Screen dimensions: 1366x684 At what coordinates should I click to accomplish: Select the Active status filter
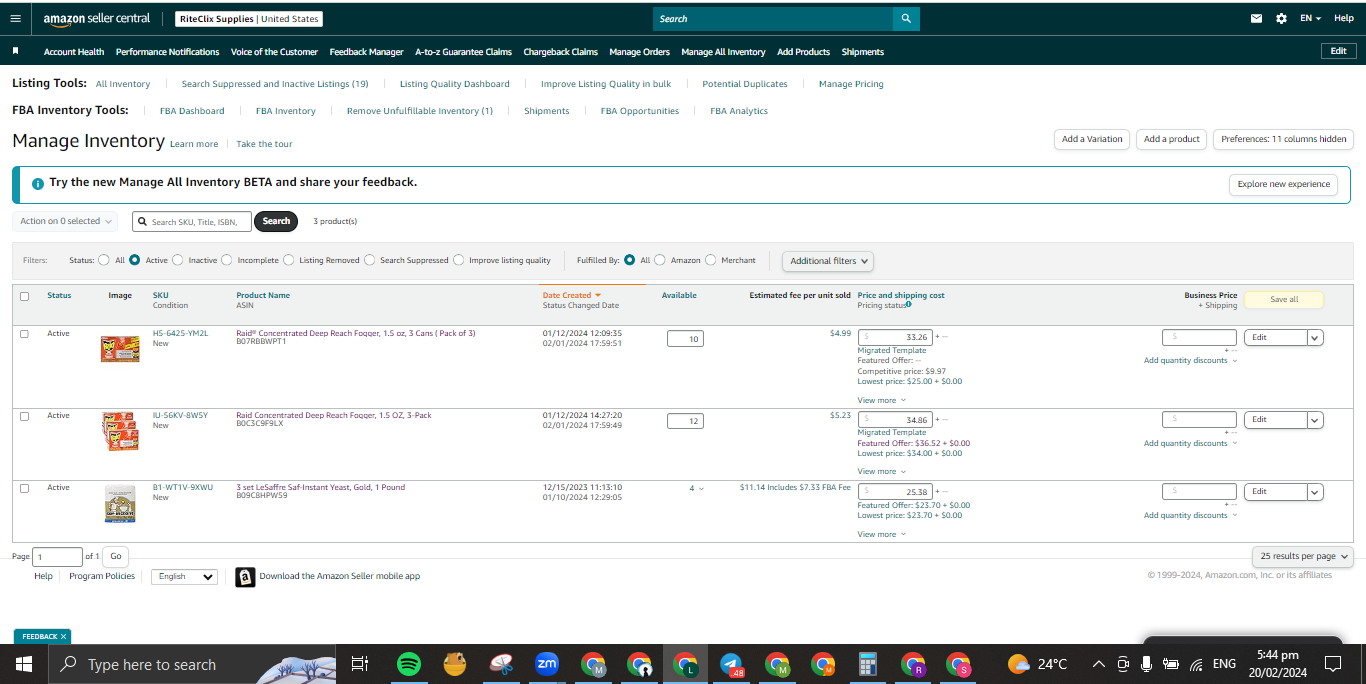coord(135,260)
